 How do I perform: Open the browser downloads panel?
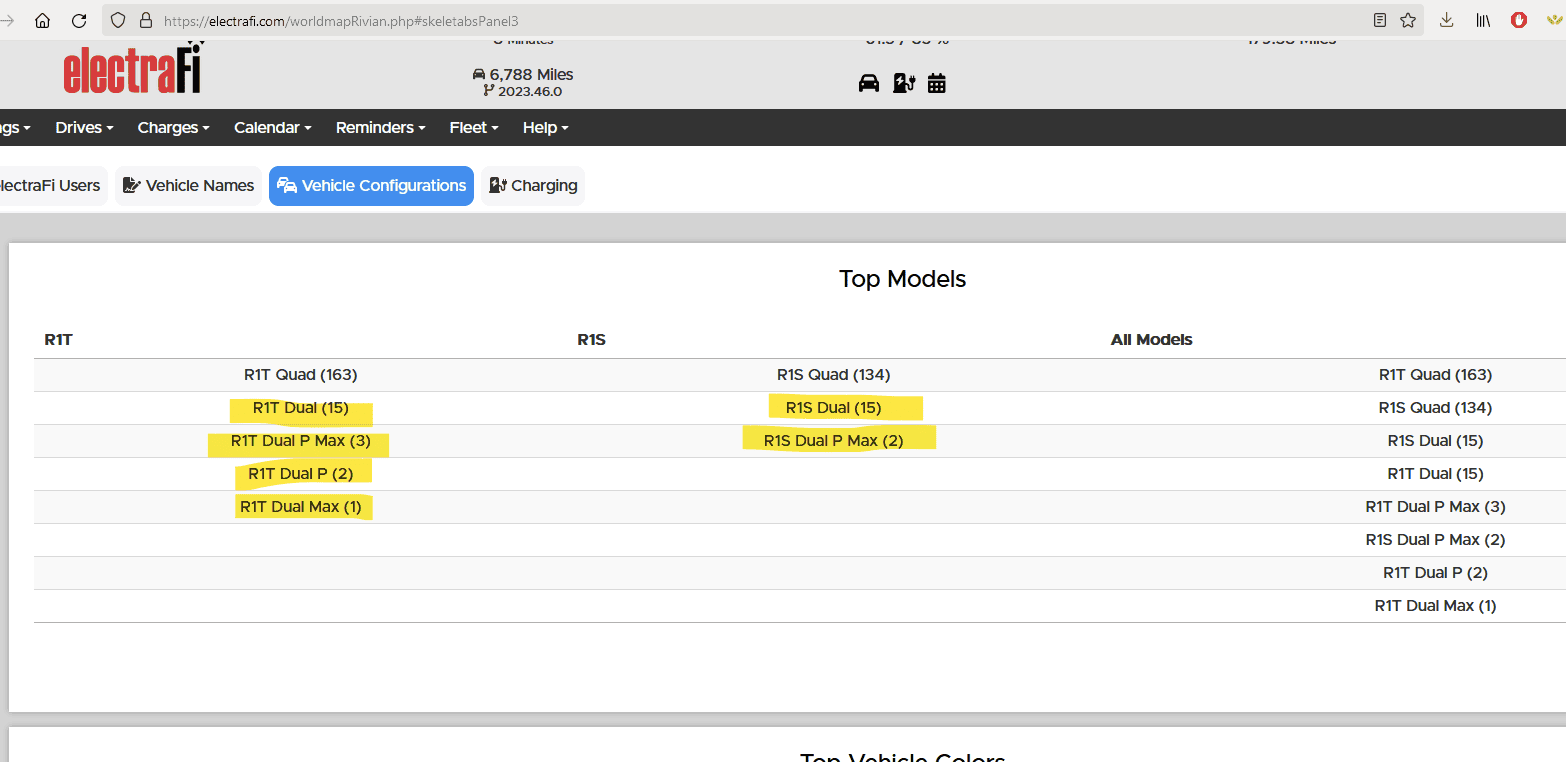[1446, 20]
